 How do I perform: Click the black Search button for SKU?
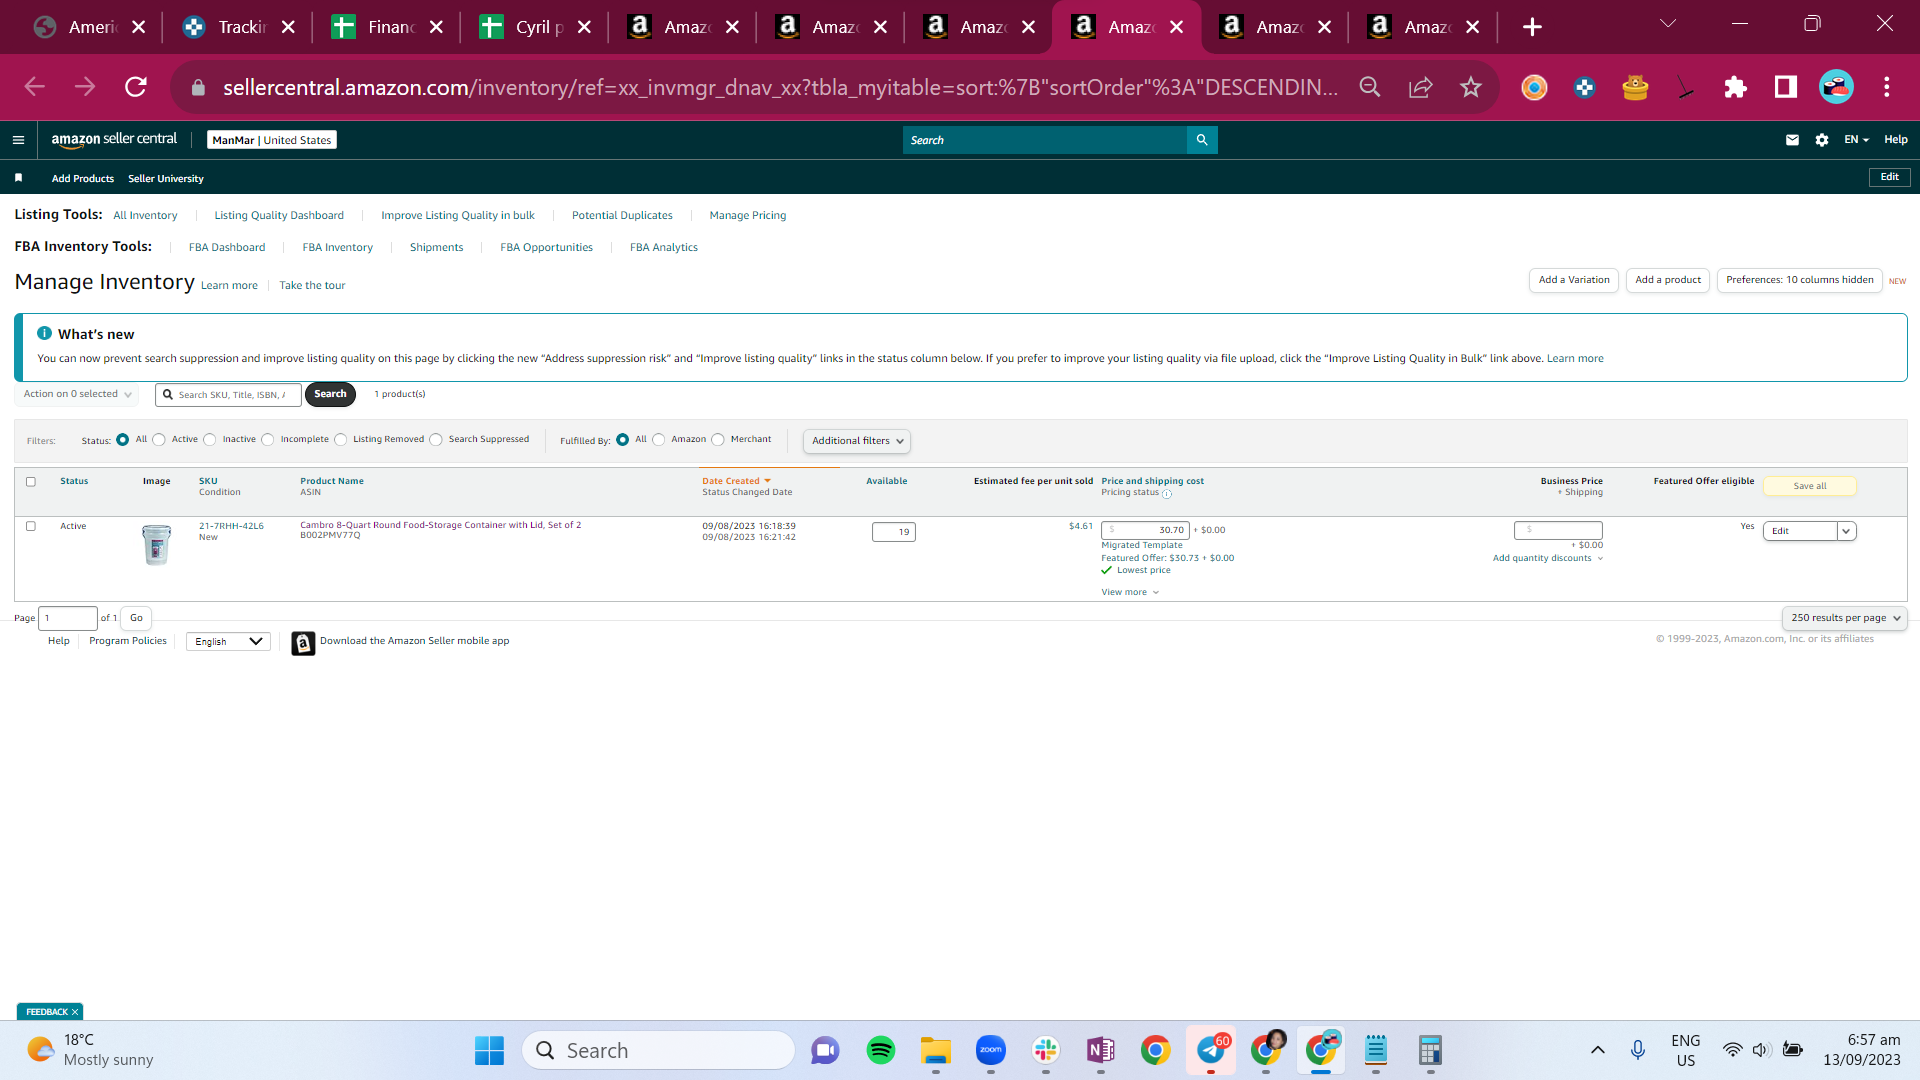click(x=330, y=394)
